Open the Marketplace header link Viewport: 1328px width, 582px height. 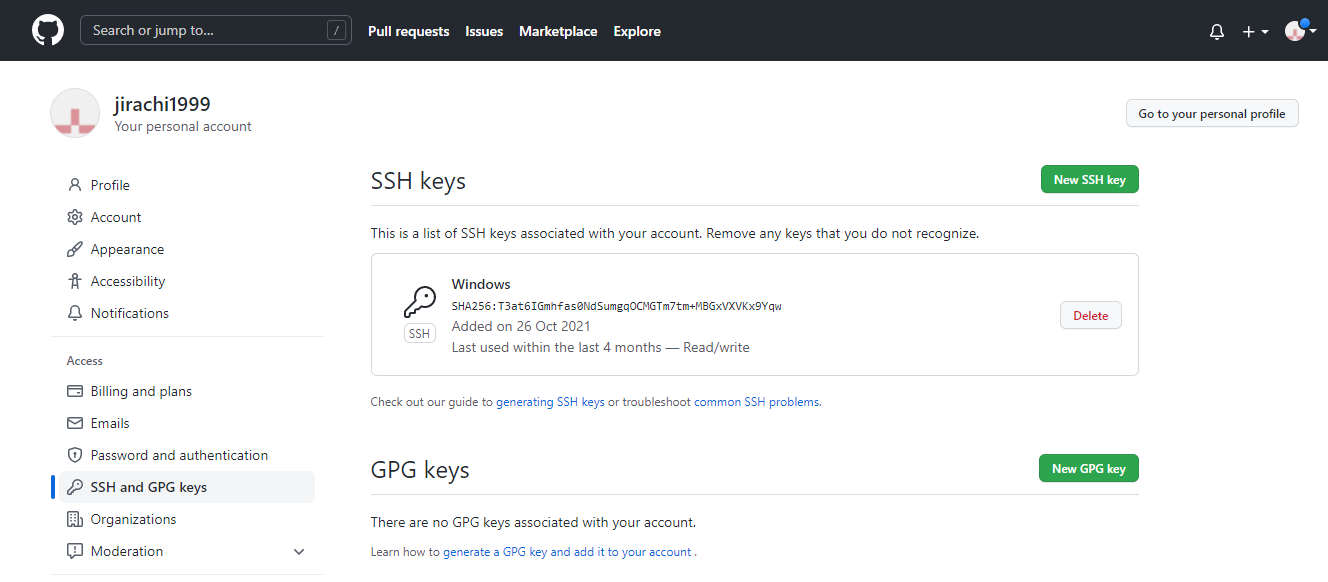click(x=558, y=31)
